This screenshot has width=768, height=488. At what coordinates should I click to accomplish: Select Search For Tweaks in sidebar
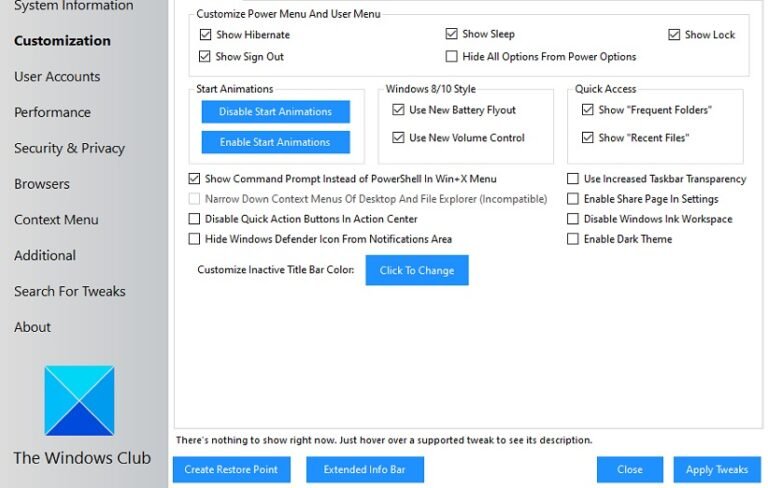pyautogui.click(x=69, y=292)
